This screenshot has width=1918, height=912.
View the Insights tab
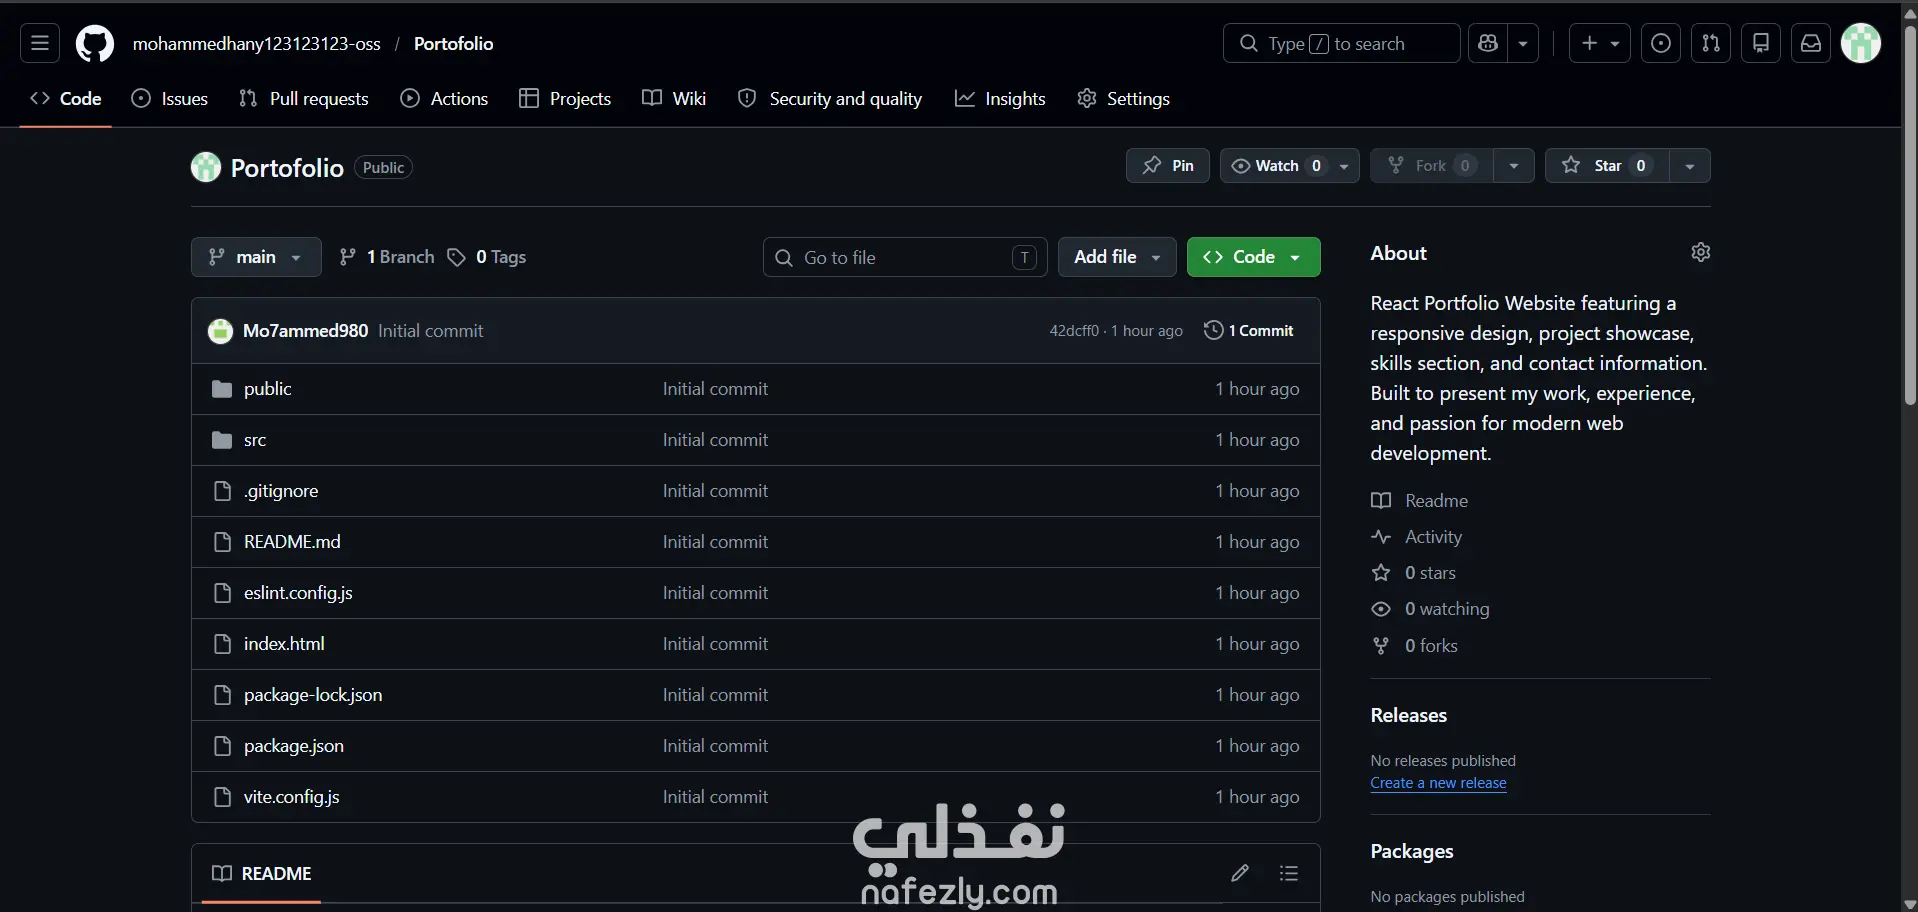pyautogui.click(x=1000, y=99)
